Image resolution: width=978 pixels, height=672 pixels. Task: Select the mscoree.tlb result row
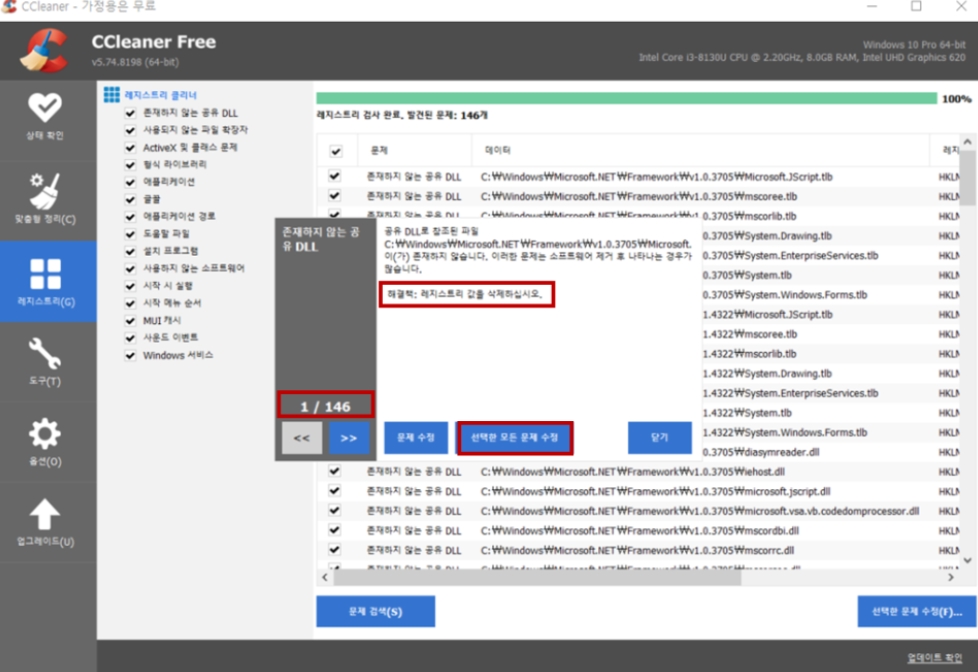point(639,197)
